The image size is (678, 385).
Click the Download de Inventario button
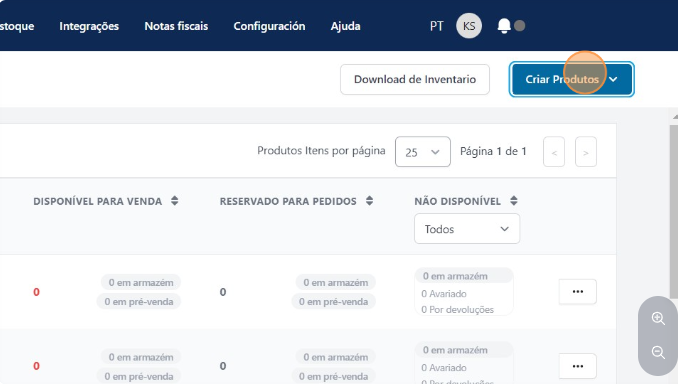(x=415, y=79)
